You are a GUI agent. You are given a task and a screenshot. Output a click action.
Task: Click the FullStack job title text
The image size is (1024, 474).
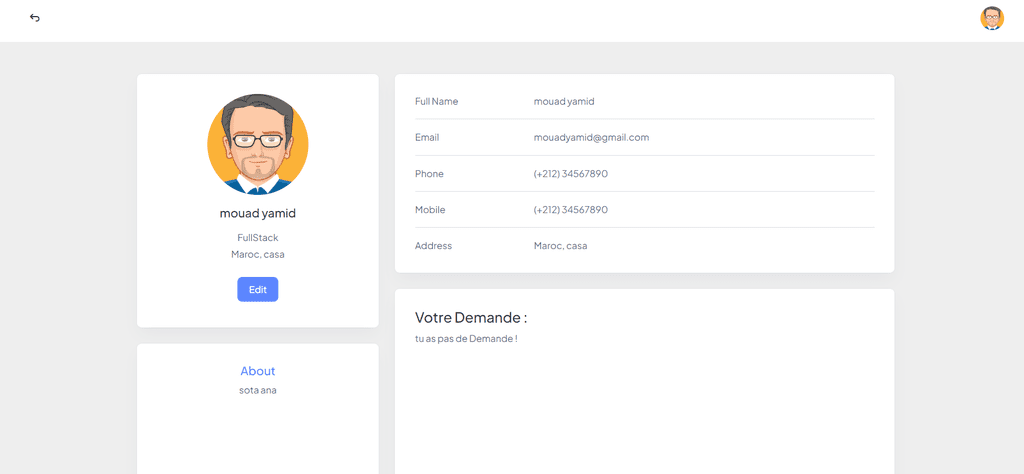(x=258, y=238)
